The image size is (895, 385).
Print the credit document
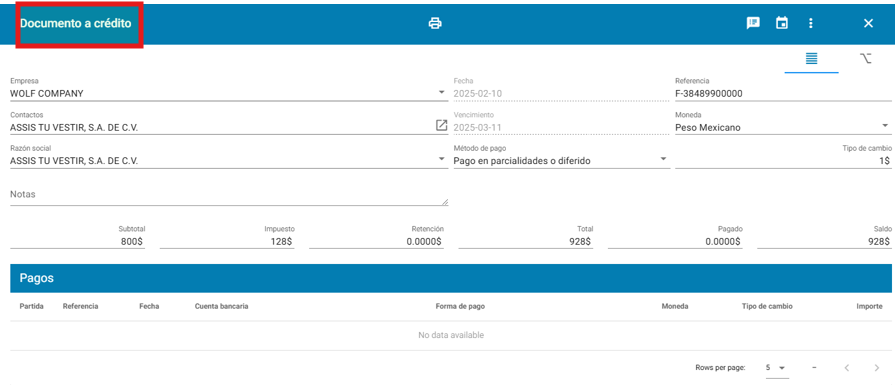435,23
